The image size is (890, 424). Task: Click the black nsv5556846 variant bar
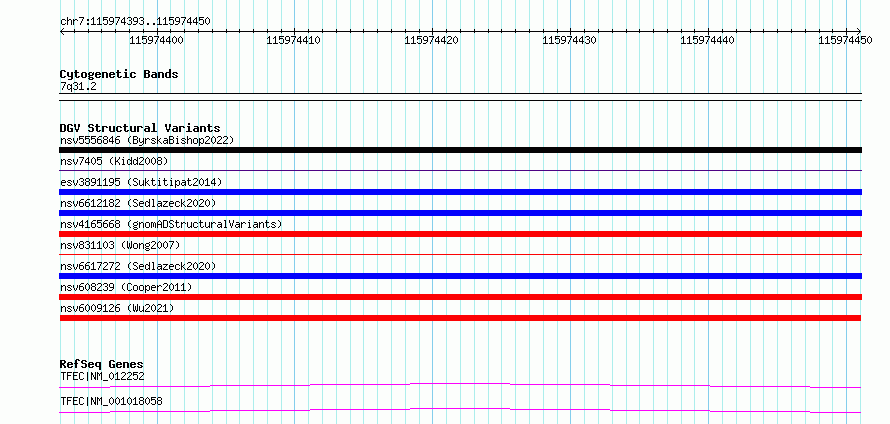(460, 150)
